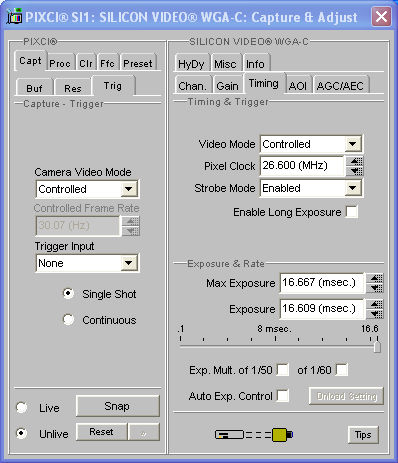Tick Exp. Mult. of 1/50 checkbox

pyautogui.click(x=283, y=370)
